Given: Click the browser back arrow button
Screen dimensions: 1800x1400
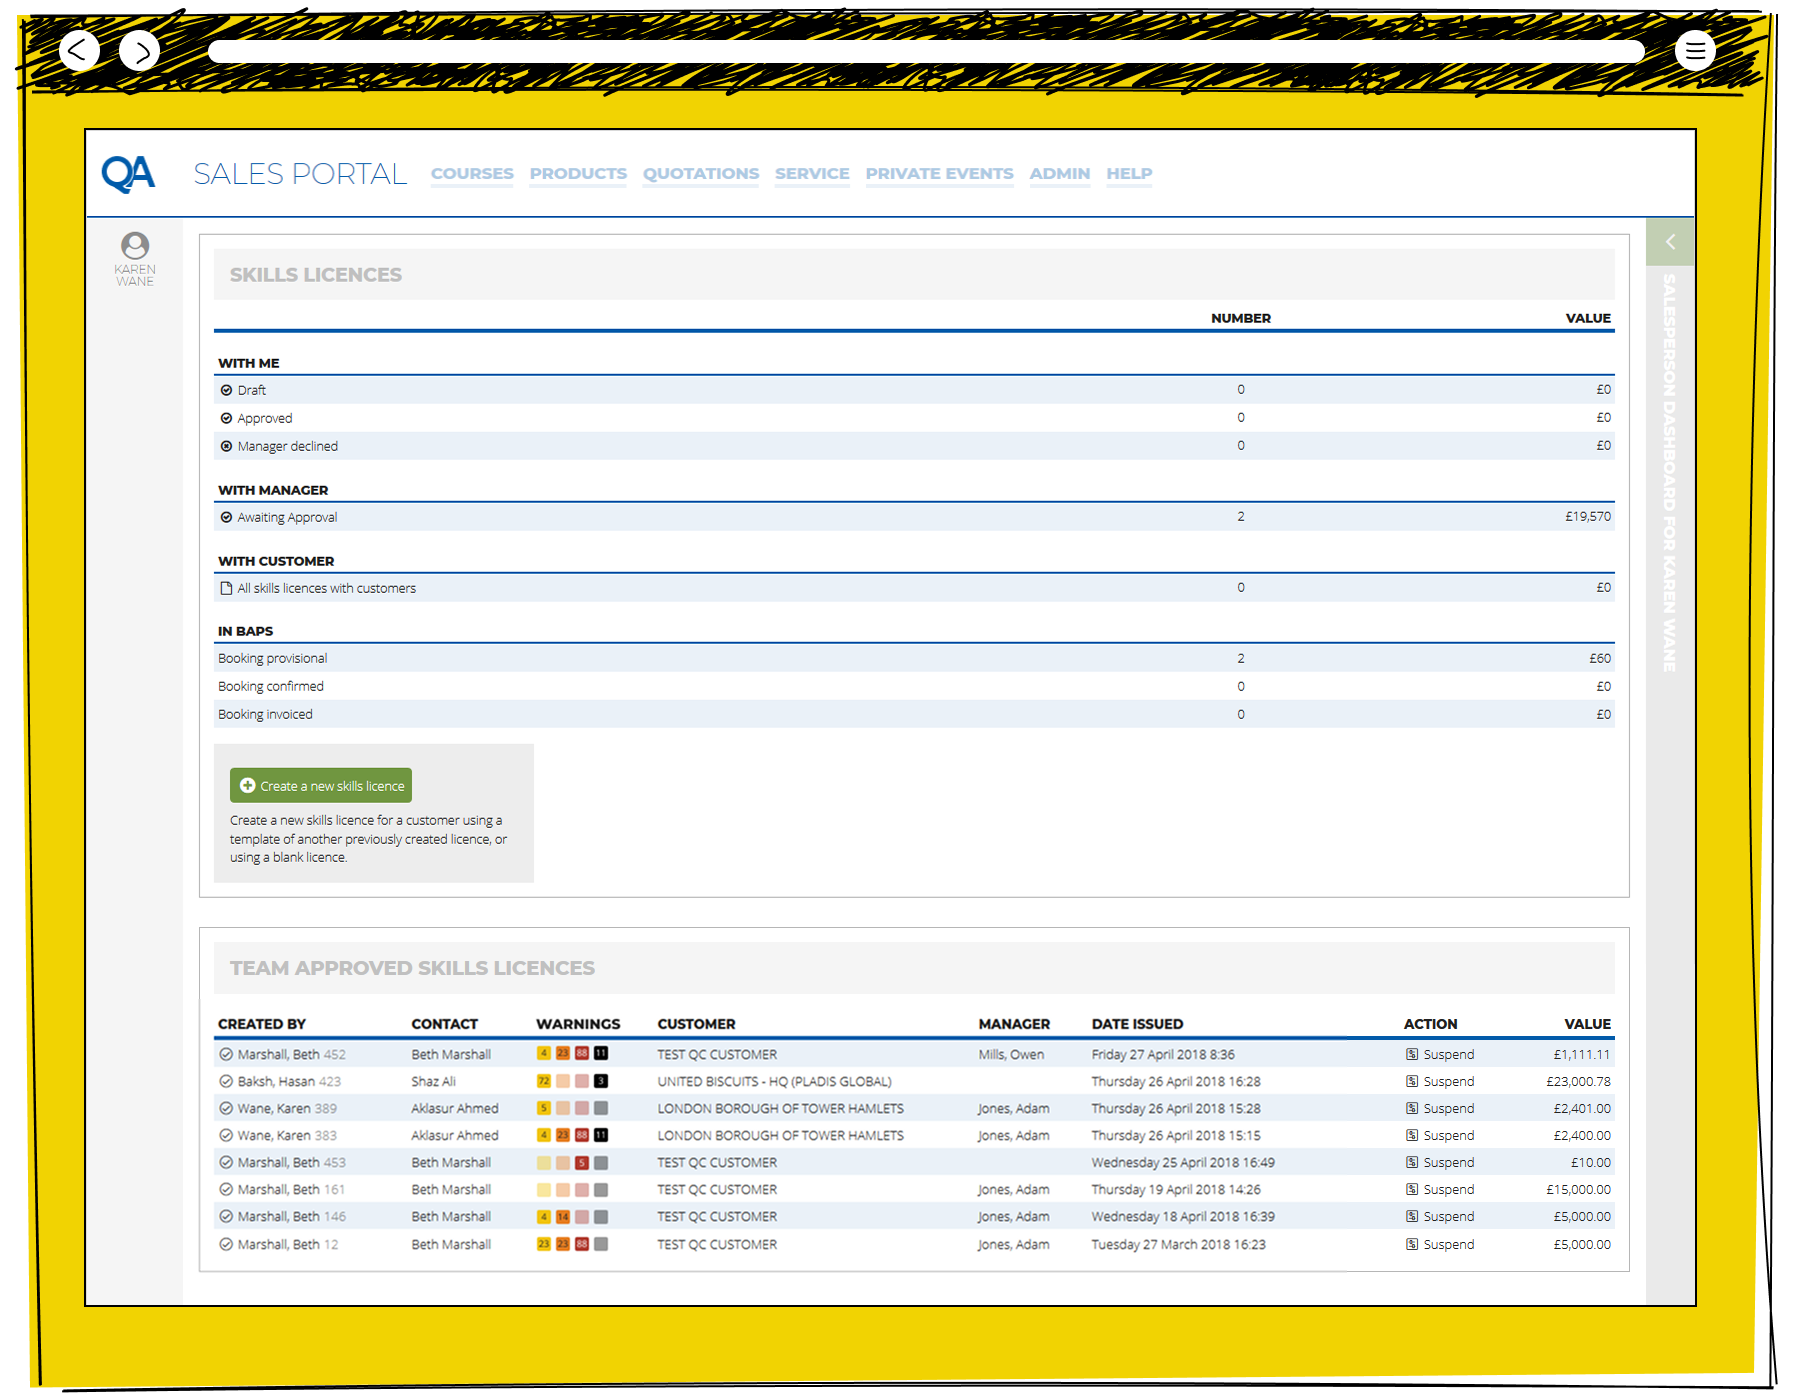Looking at the screenshot, I should click(79, 50).
